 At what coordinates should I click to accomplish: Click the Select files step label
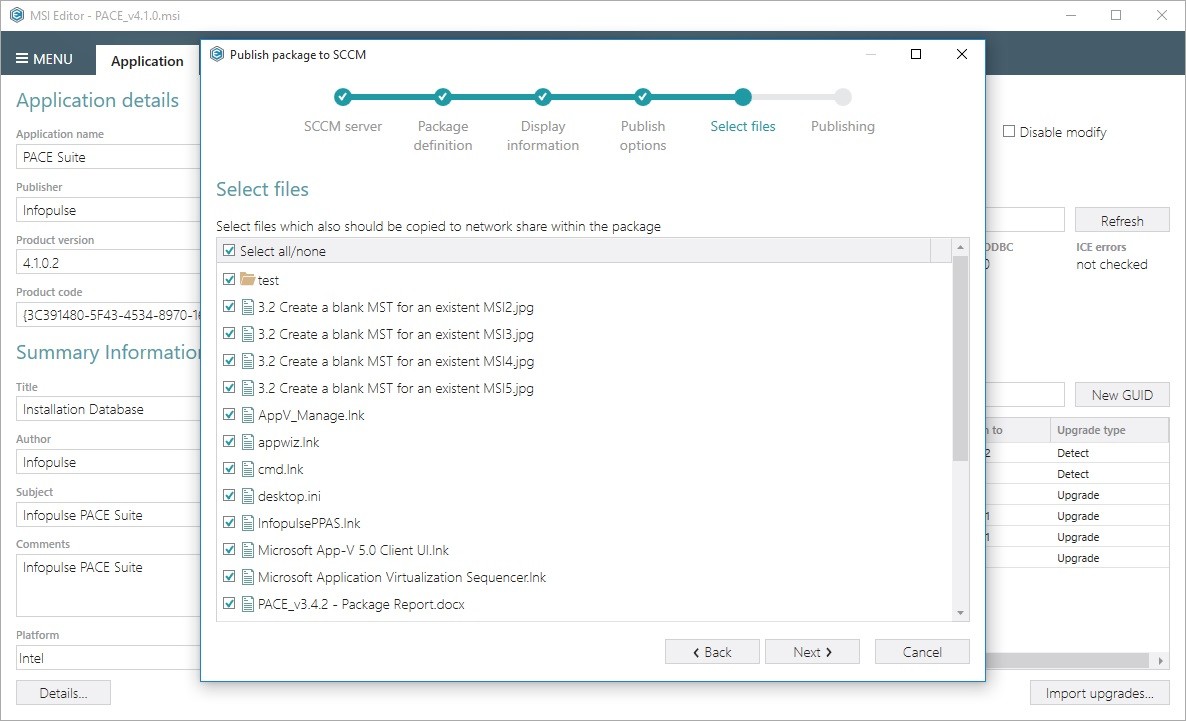coord(743,126)
